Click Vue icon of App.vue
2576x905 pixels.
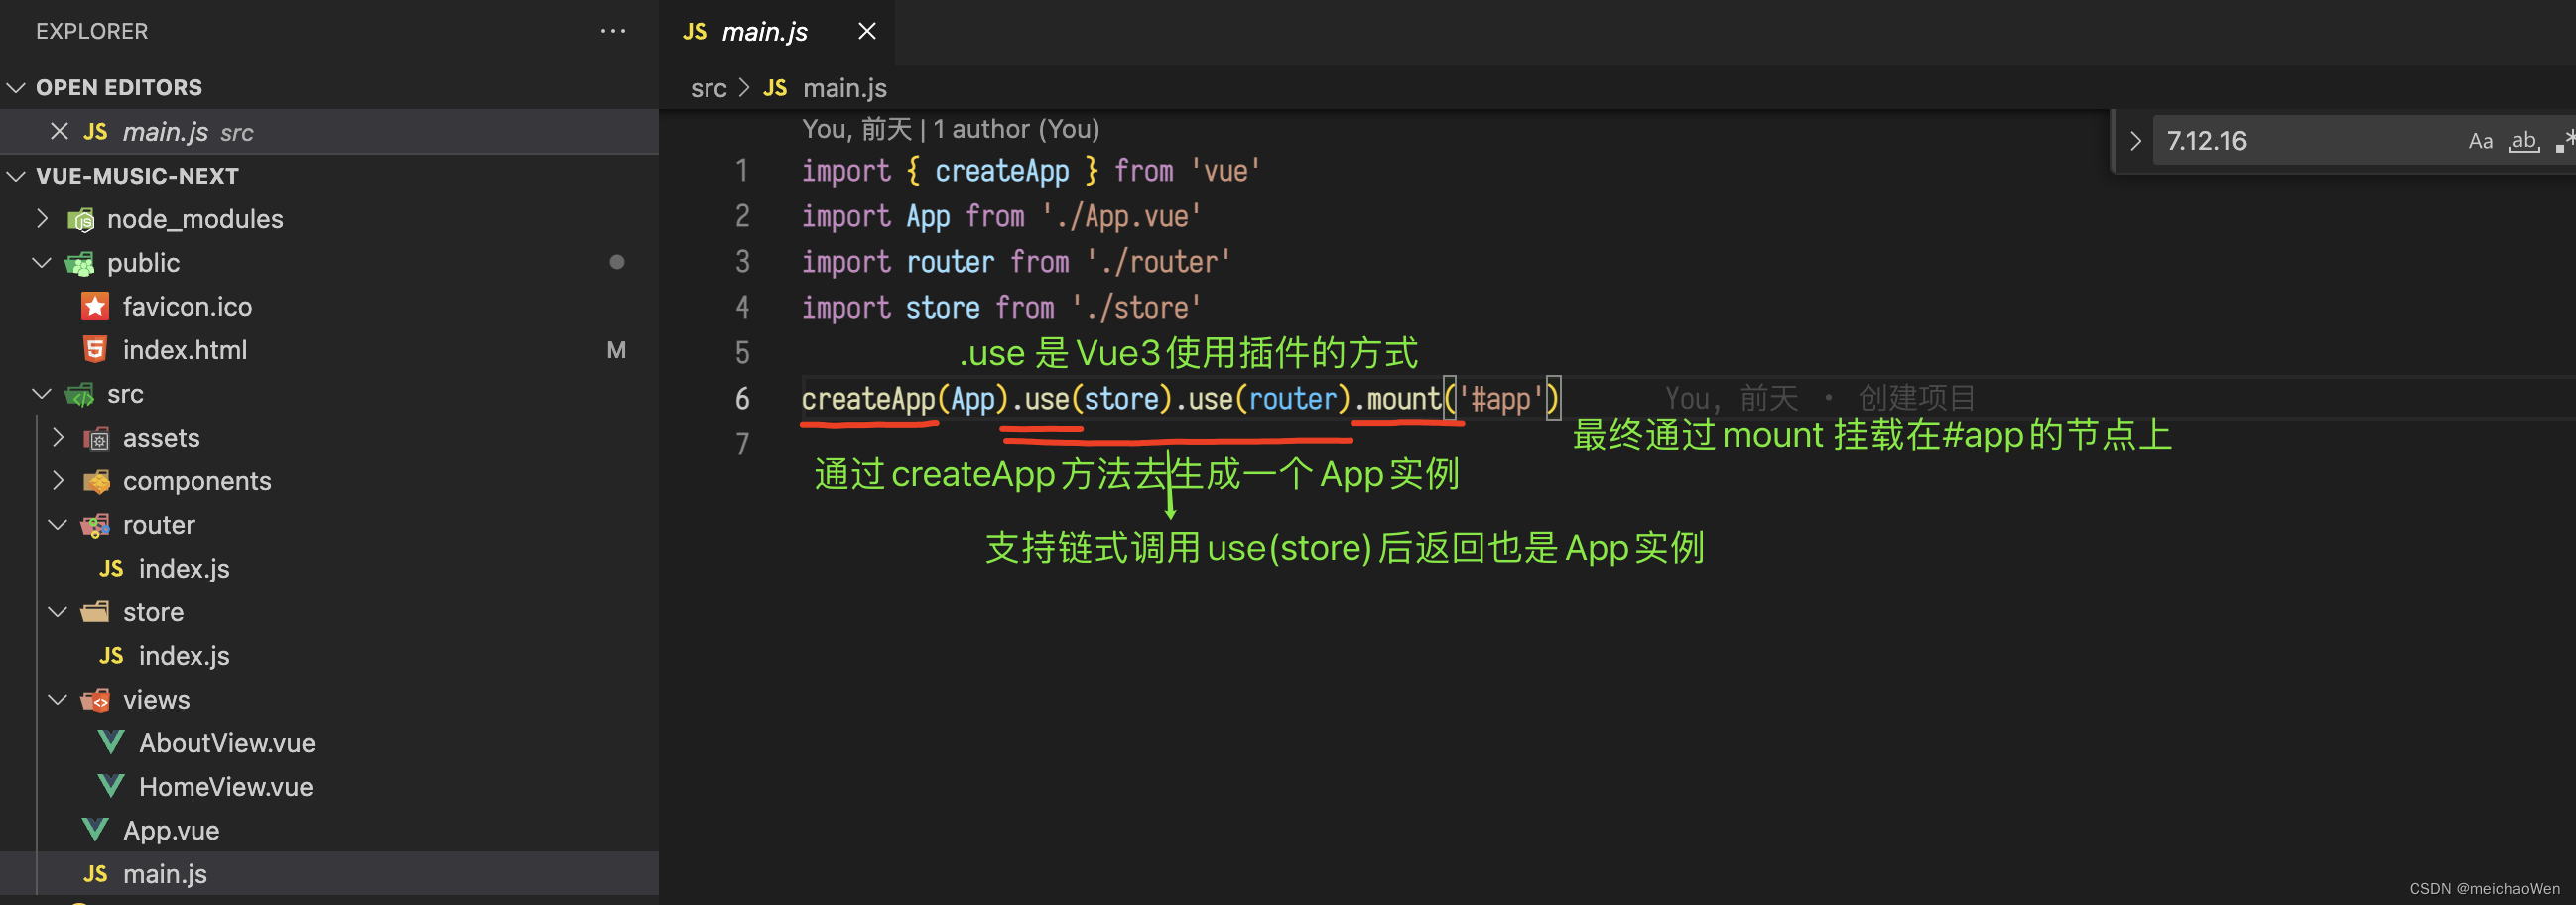95,830
